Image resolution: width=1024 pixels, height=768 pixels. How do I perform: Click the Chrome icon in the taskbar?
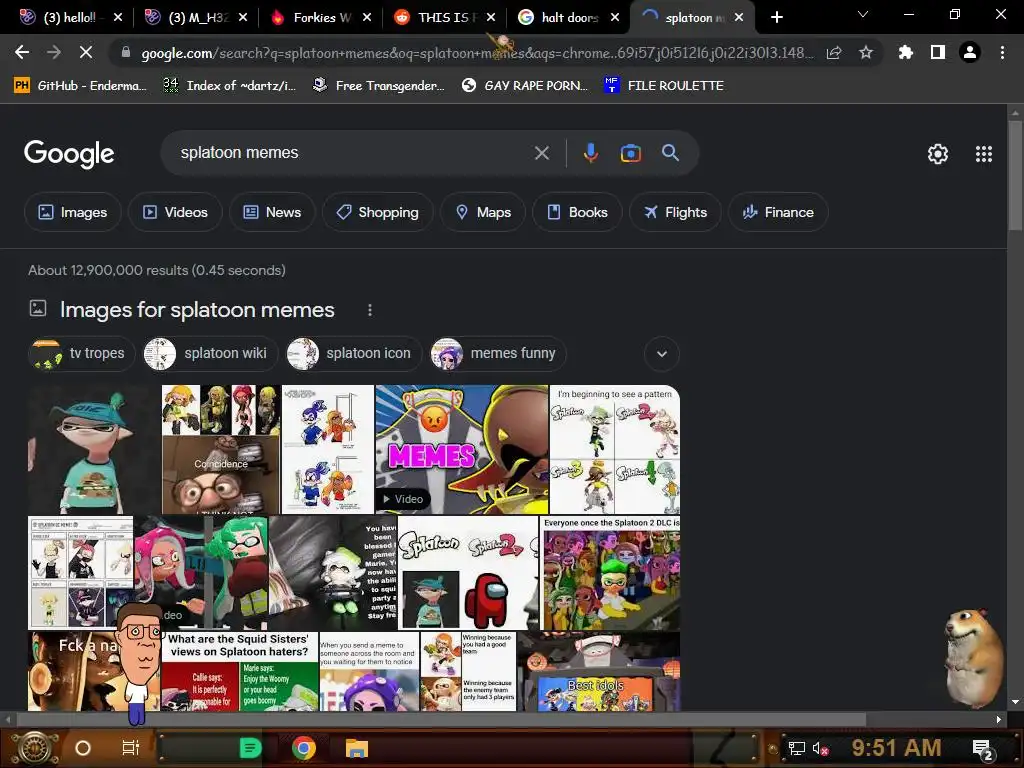click(x=304, y=747)
